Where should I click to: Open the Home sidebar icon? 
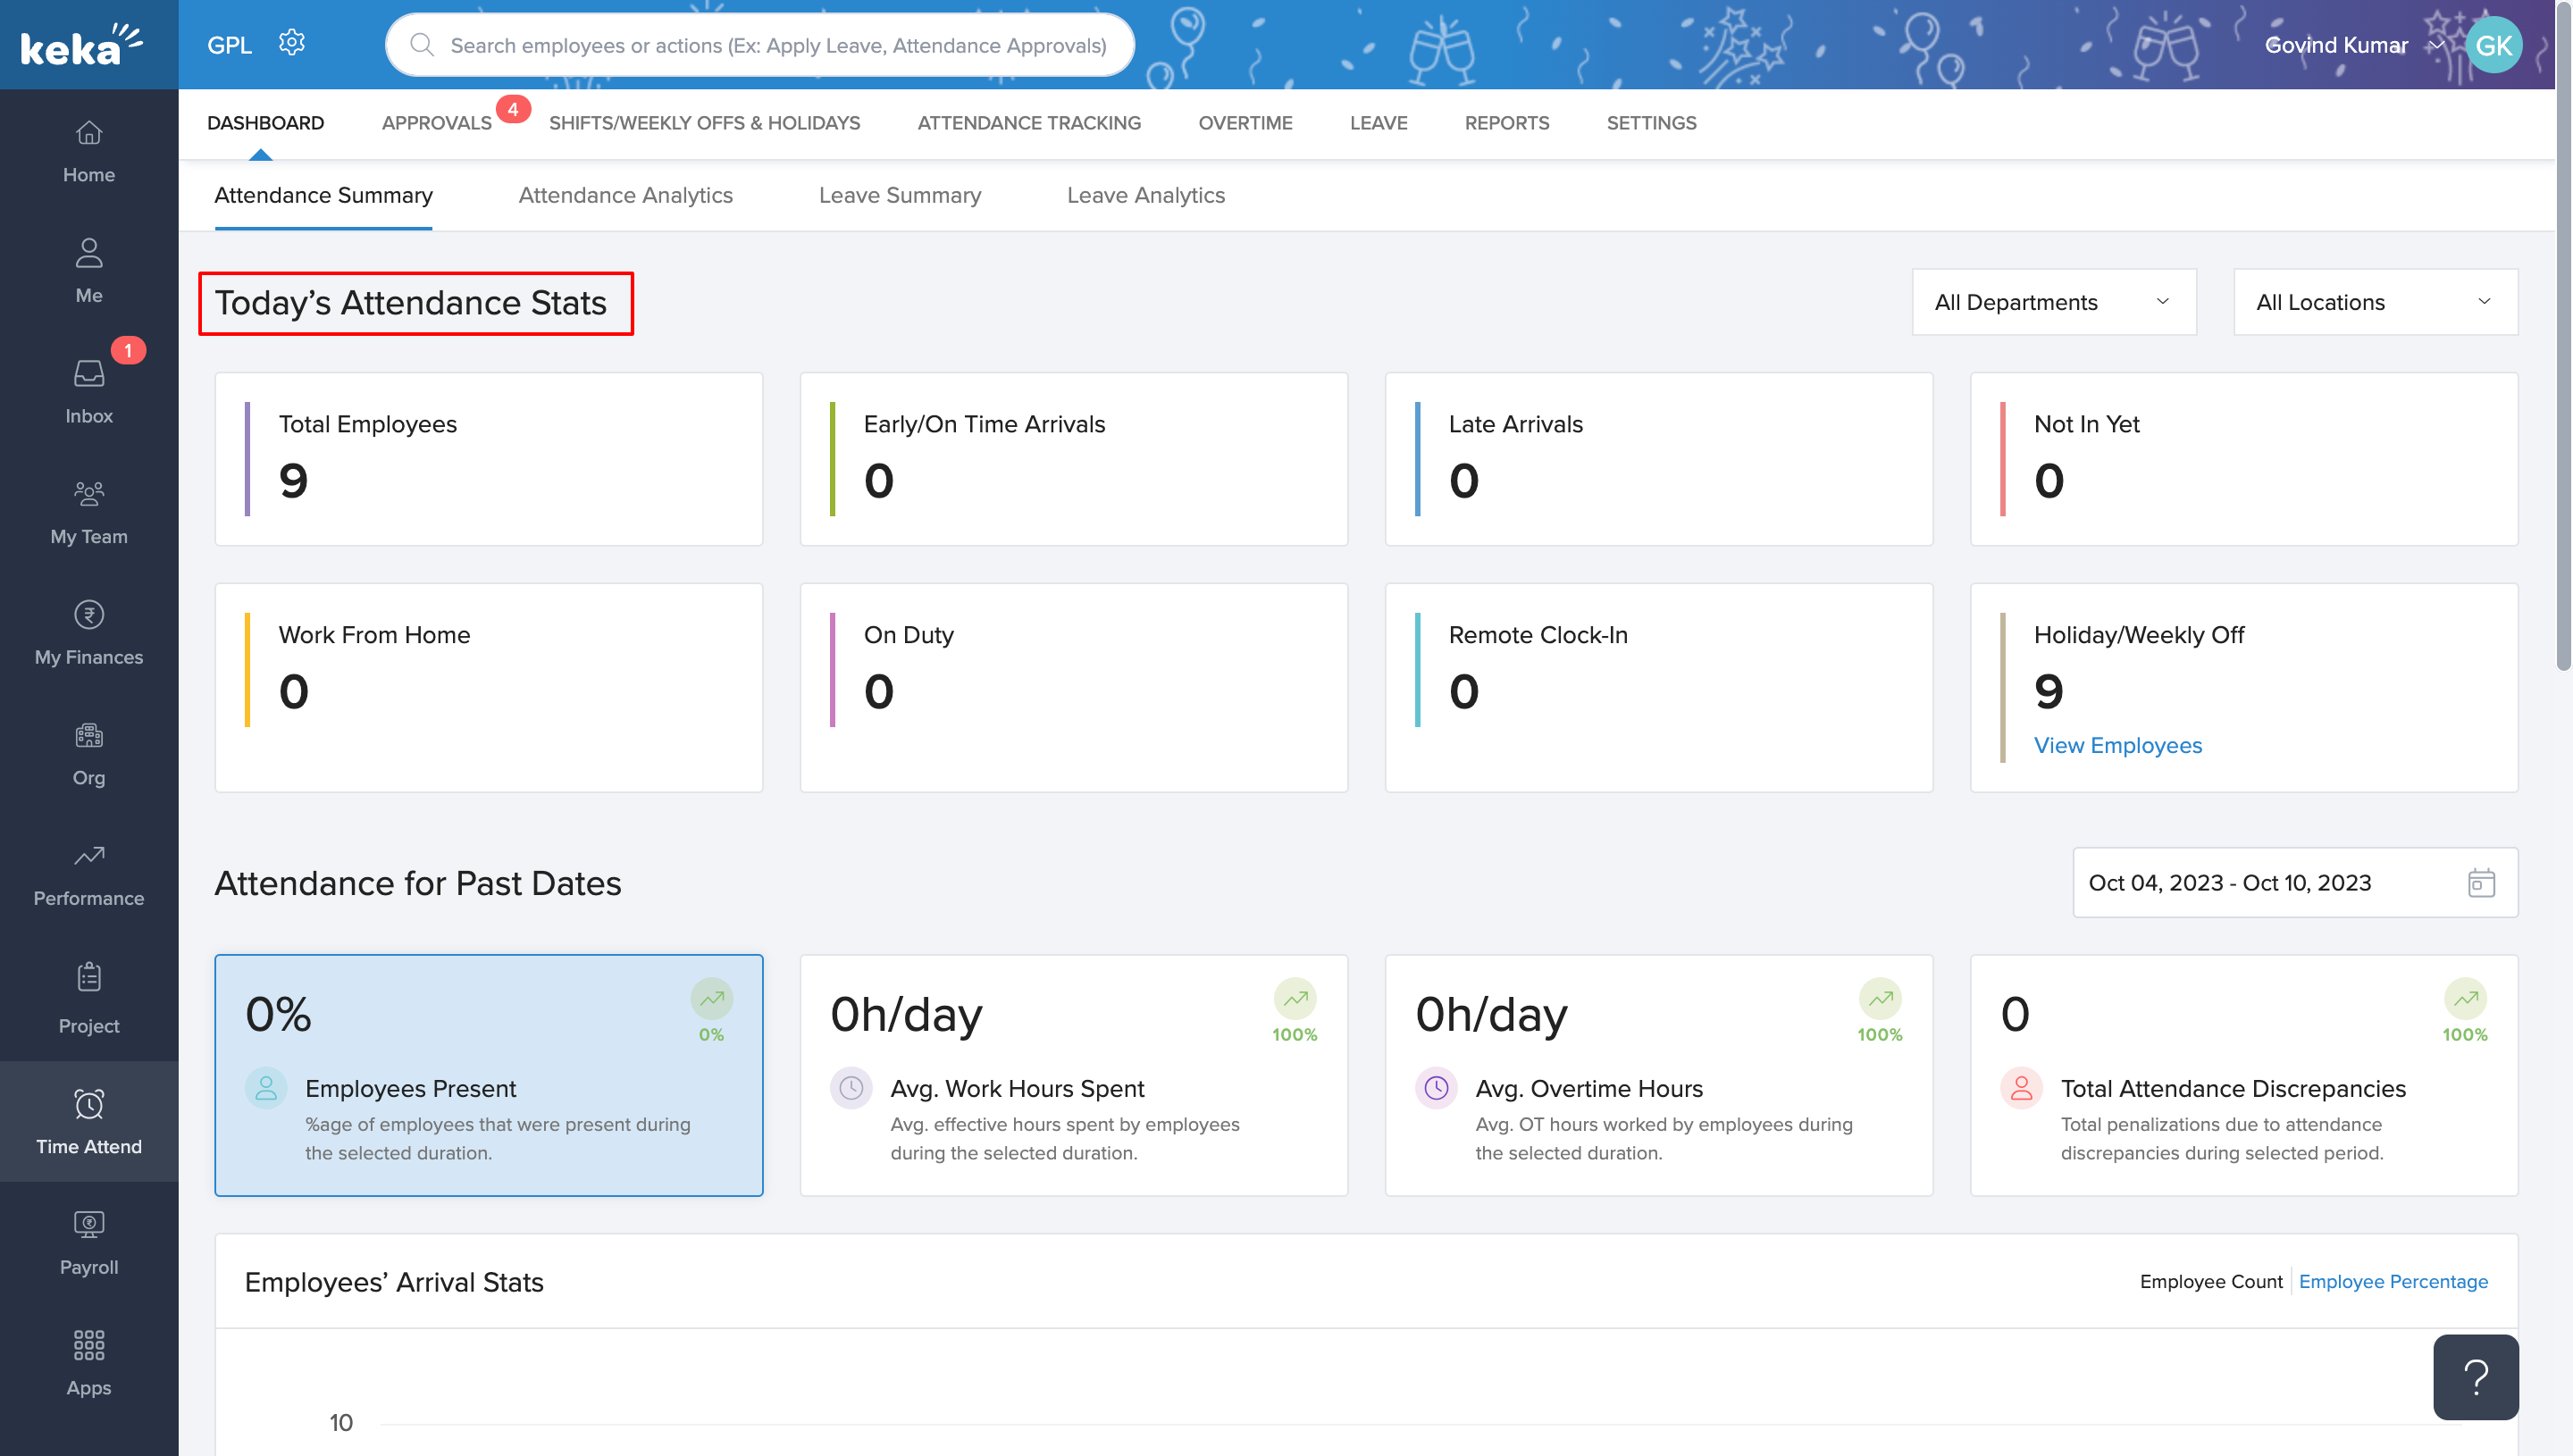point(89,151)
